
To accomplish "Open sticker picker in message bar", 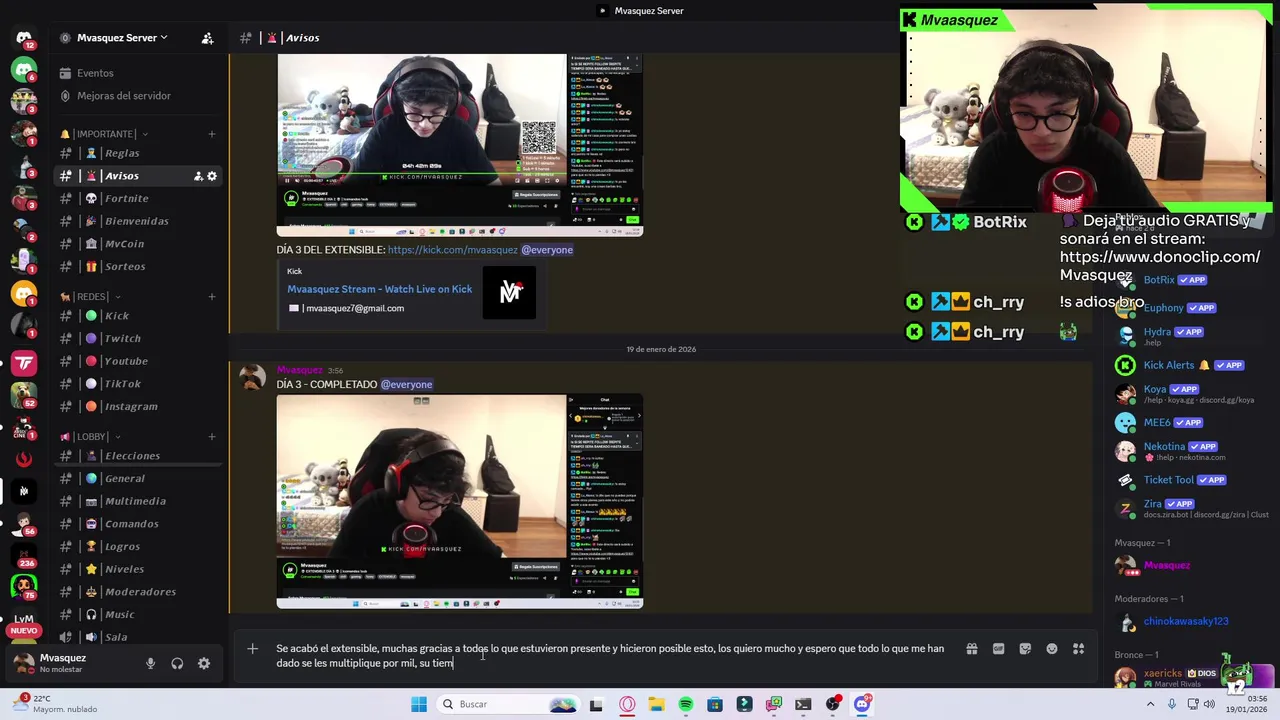I will [1025, 649].
